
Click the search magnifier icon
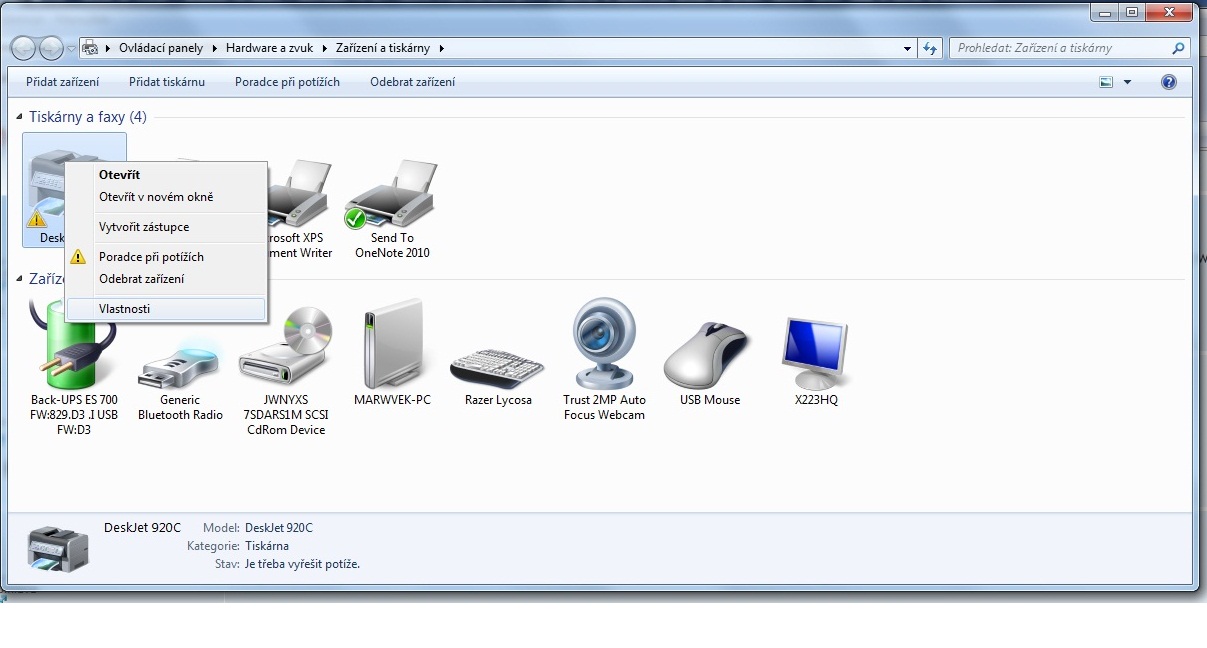click(x=1179, y=48)
